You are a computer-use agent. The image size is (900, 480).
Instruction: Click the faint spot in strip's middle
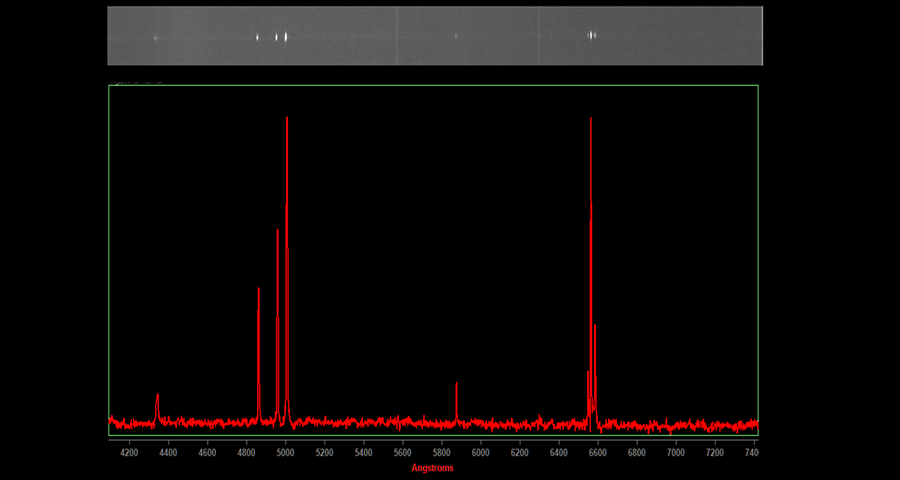click(456, 37)
